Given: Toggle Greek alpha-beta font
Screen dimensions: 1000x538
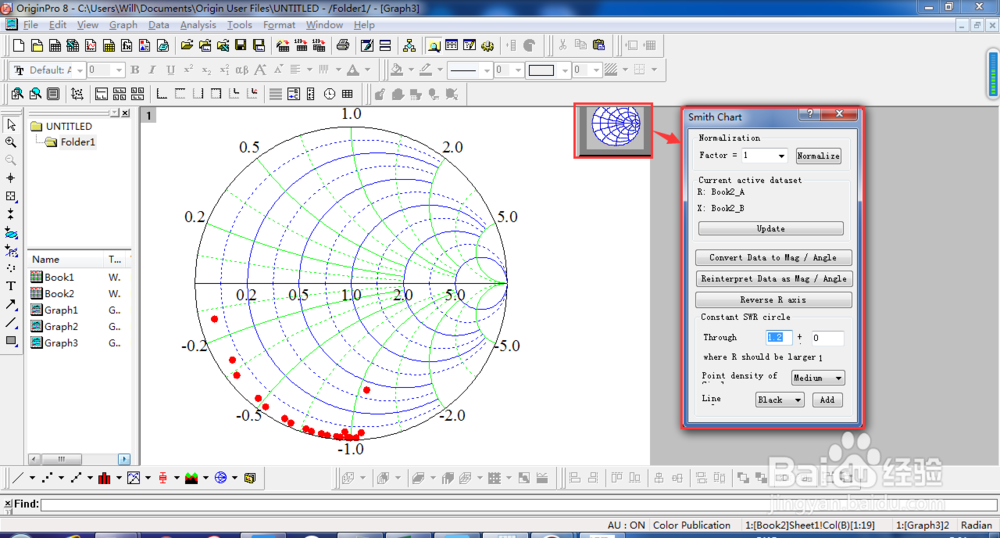Looking at the screenshot, I should pyautogui.click(x=242, y=69).
